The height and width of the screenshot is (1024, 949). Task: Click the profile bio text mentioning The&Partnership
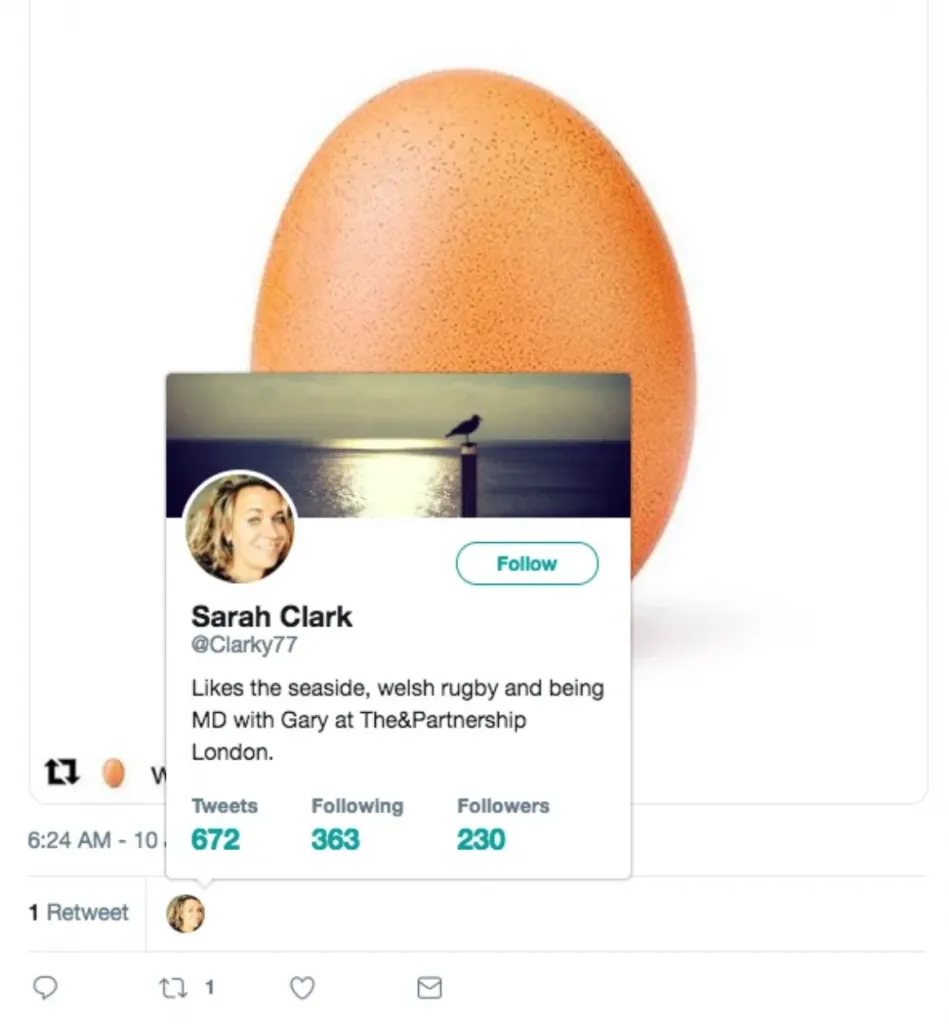coord(398,720)
